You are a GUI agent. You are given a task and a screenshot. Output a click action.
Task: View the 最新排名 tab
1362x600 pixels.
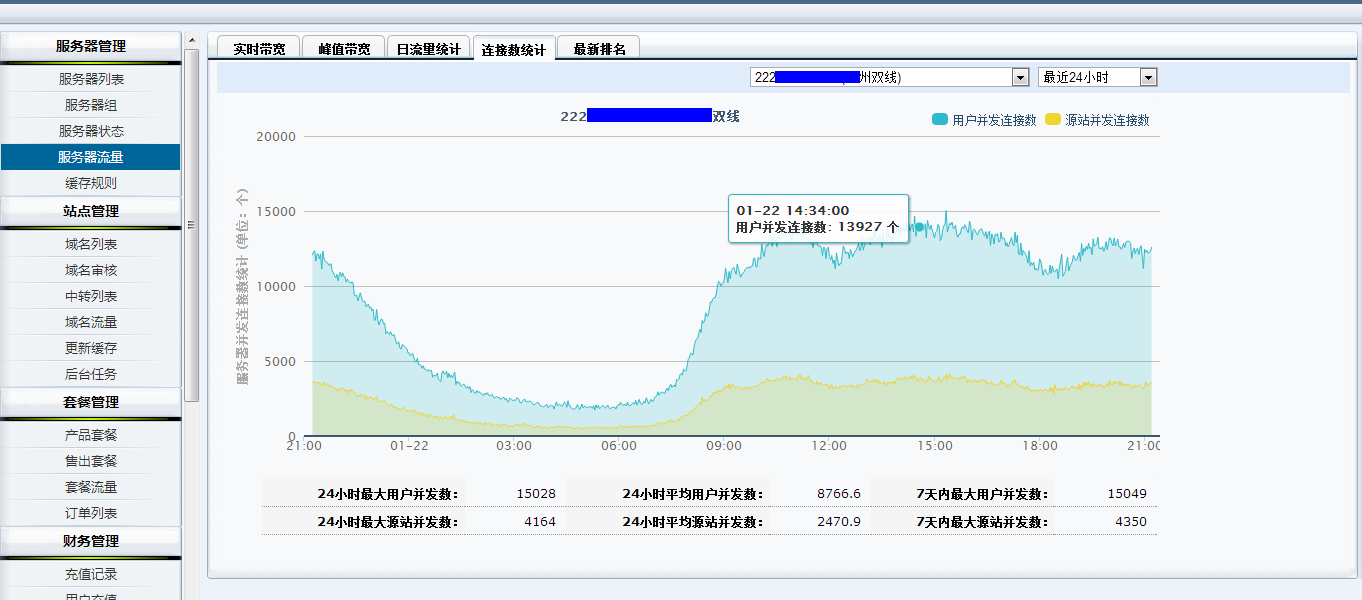(x=598, y=46)
